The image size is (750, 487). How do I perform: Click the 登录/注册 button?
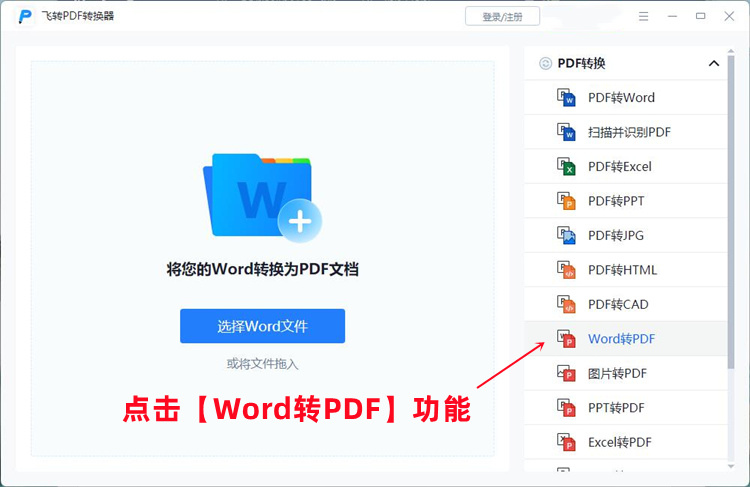pyautogui.click(x=502, y=16)
